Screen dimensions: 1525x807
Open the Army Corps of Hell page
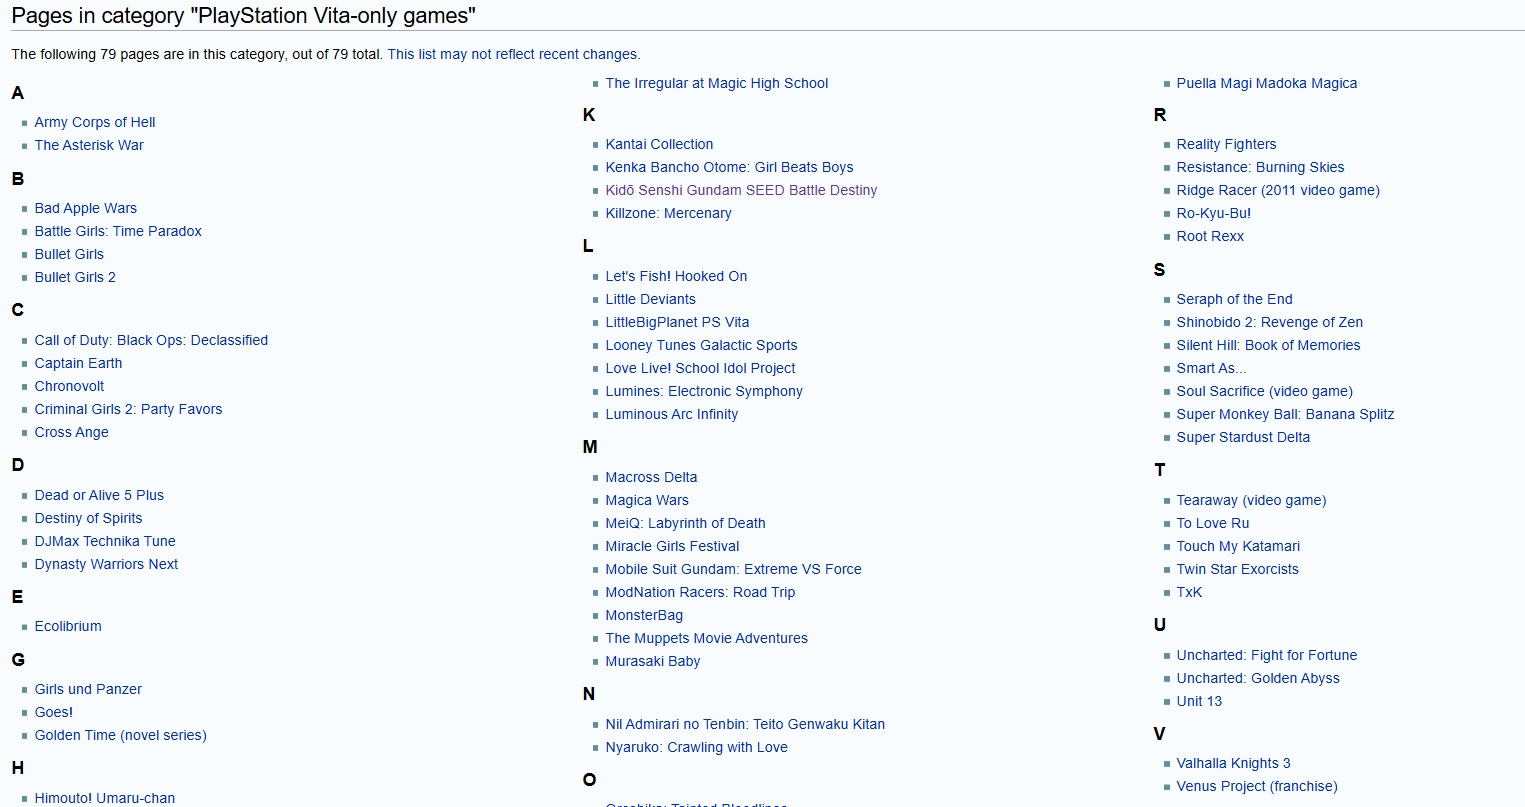click(x=95, y=122)
